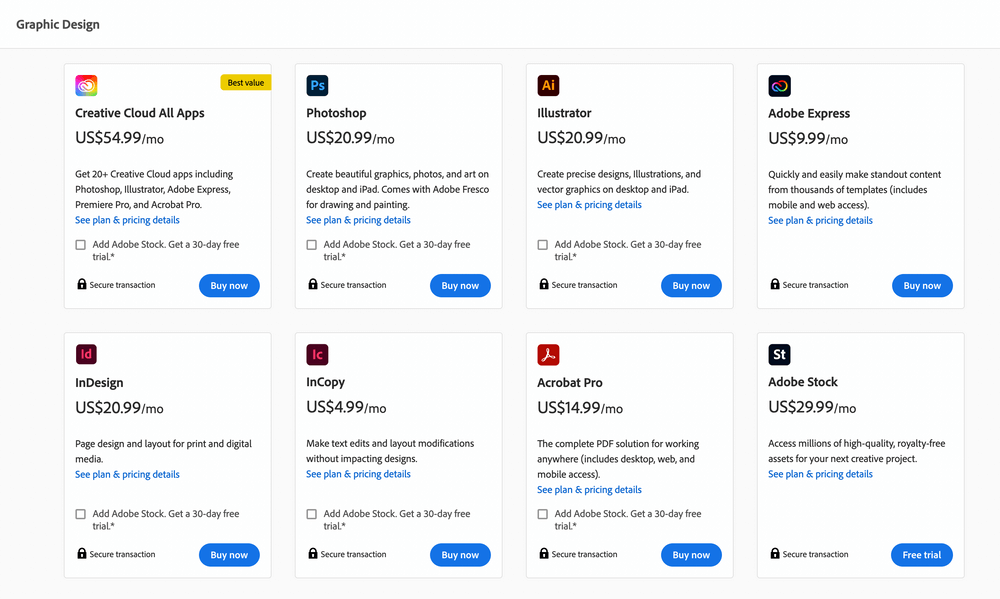
Task: Click the Acrobat Pro icon
Action: pos(548,354)
